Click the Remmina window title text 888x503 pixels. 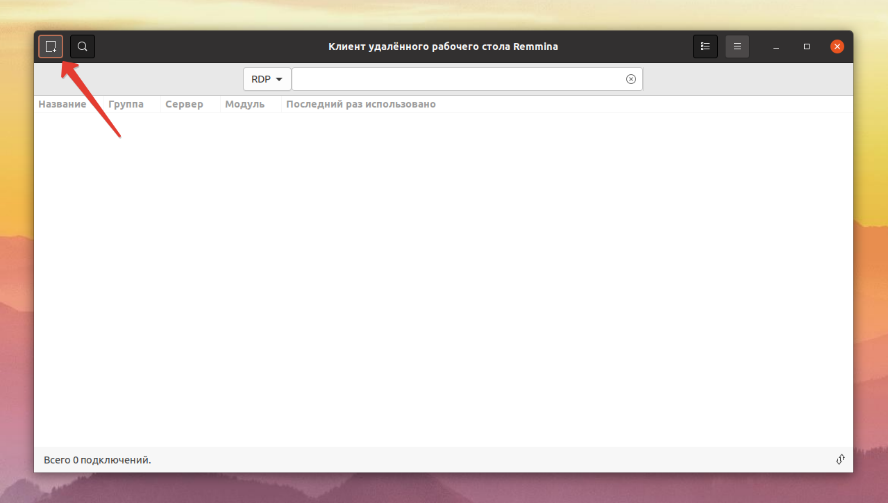point(443,46)
